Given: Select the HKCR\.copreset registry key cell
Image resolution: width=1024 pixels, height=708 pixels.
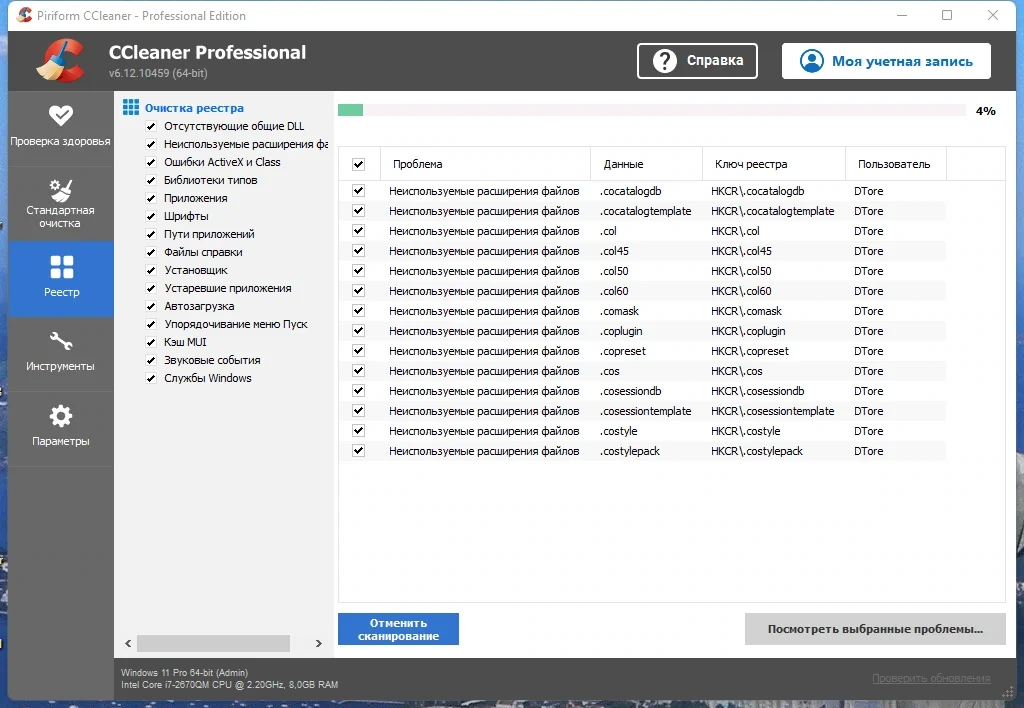Looking at the screenshot, I should coord(750,351).
